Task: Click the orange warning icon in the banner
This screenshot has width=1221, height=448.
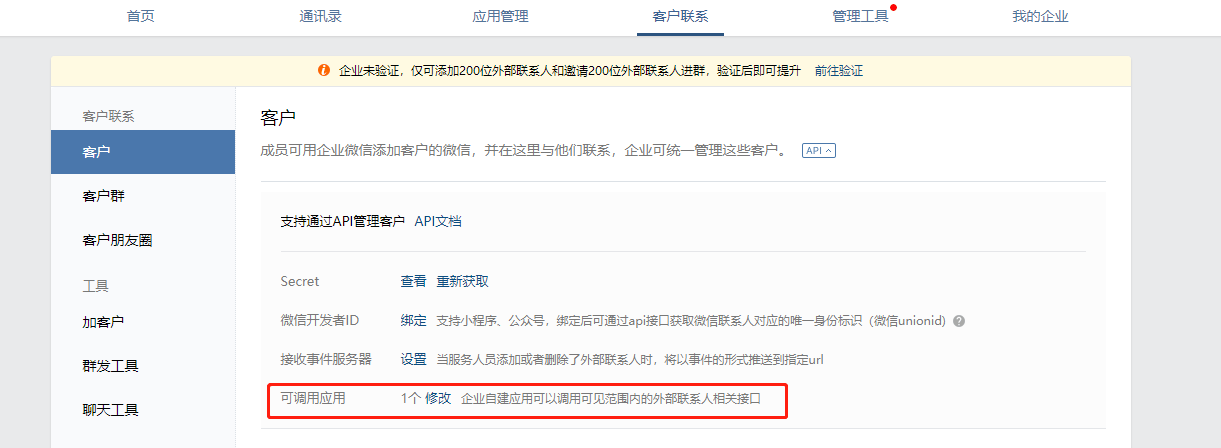Action: click(x=324, y=71)
